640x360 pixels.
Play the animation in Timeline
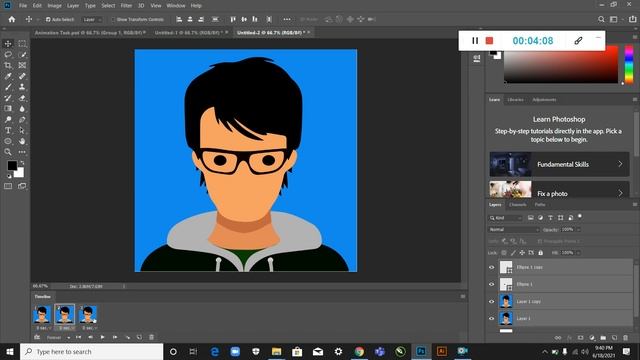point(102,337)
